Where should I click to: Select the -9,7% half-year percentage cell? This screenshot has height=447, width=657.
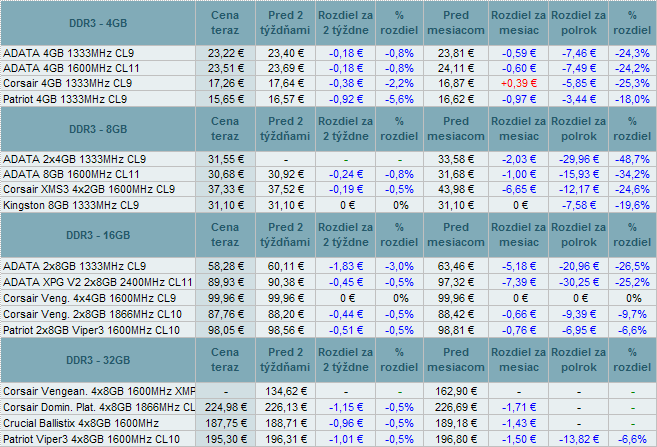pos(632,314)
